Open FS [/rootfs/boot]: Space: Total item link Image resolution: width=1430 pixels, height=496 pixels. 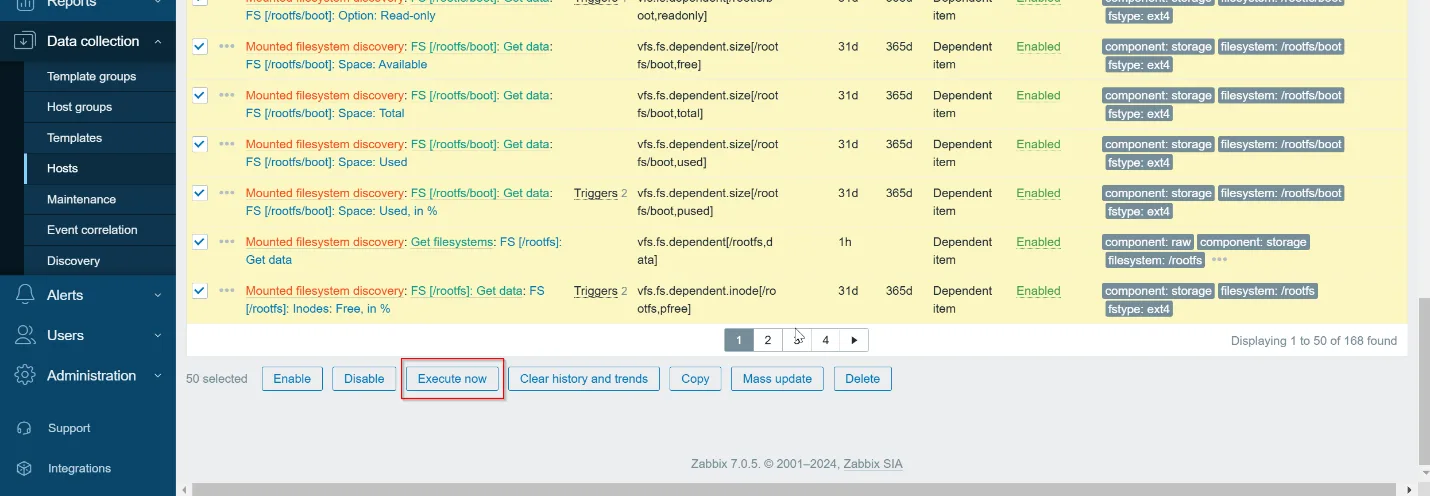pos(325,114)
